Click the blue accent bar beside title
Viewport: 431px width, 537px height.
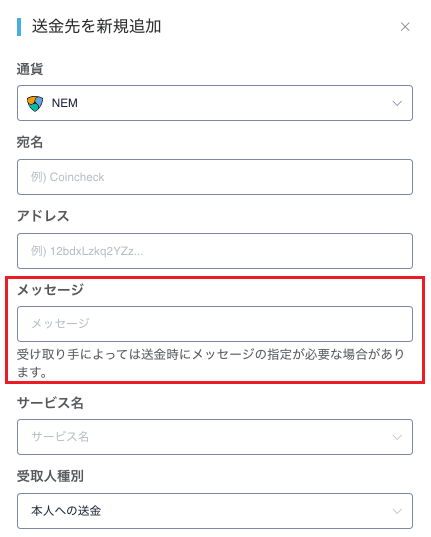[x=19, y=27]
